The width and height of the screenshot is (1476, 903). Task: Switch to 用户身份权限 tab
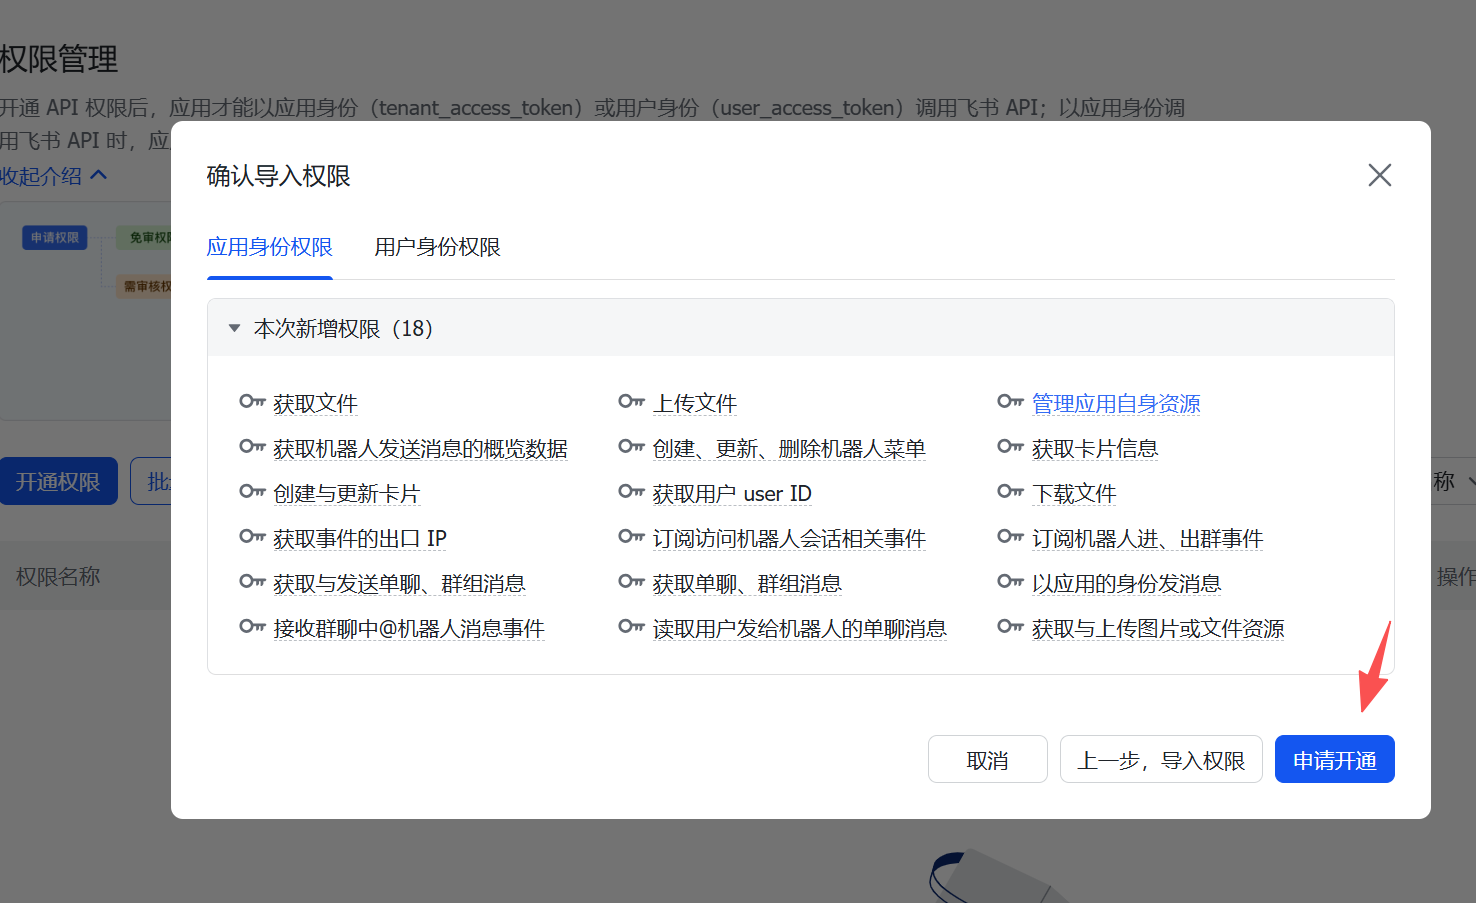pos(438,247)
